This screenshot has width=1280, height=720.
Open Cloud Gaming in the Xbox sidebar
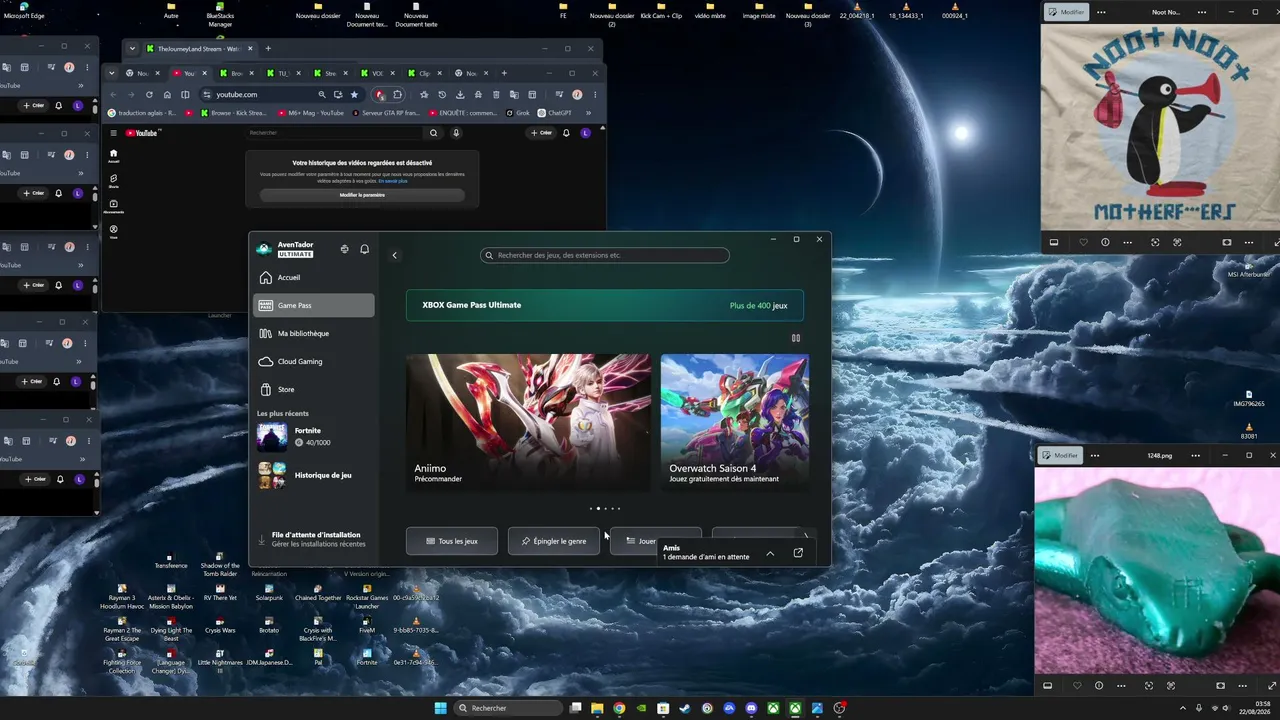[x=315, y=361]
